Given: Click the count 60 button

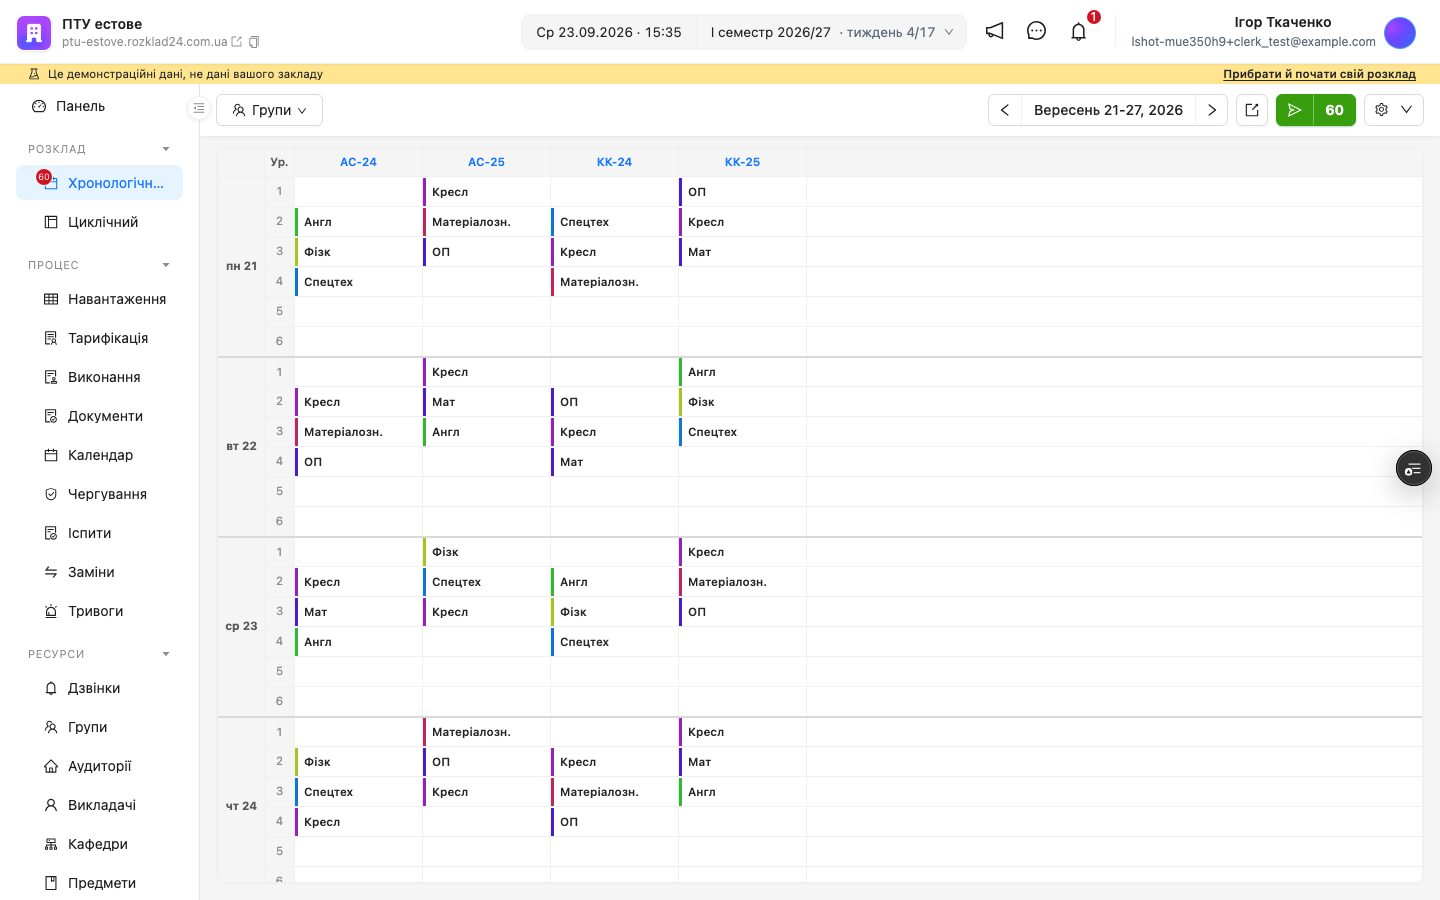Looking at the screenshot, I should [x=1335, y=110].
